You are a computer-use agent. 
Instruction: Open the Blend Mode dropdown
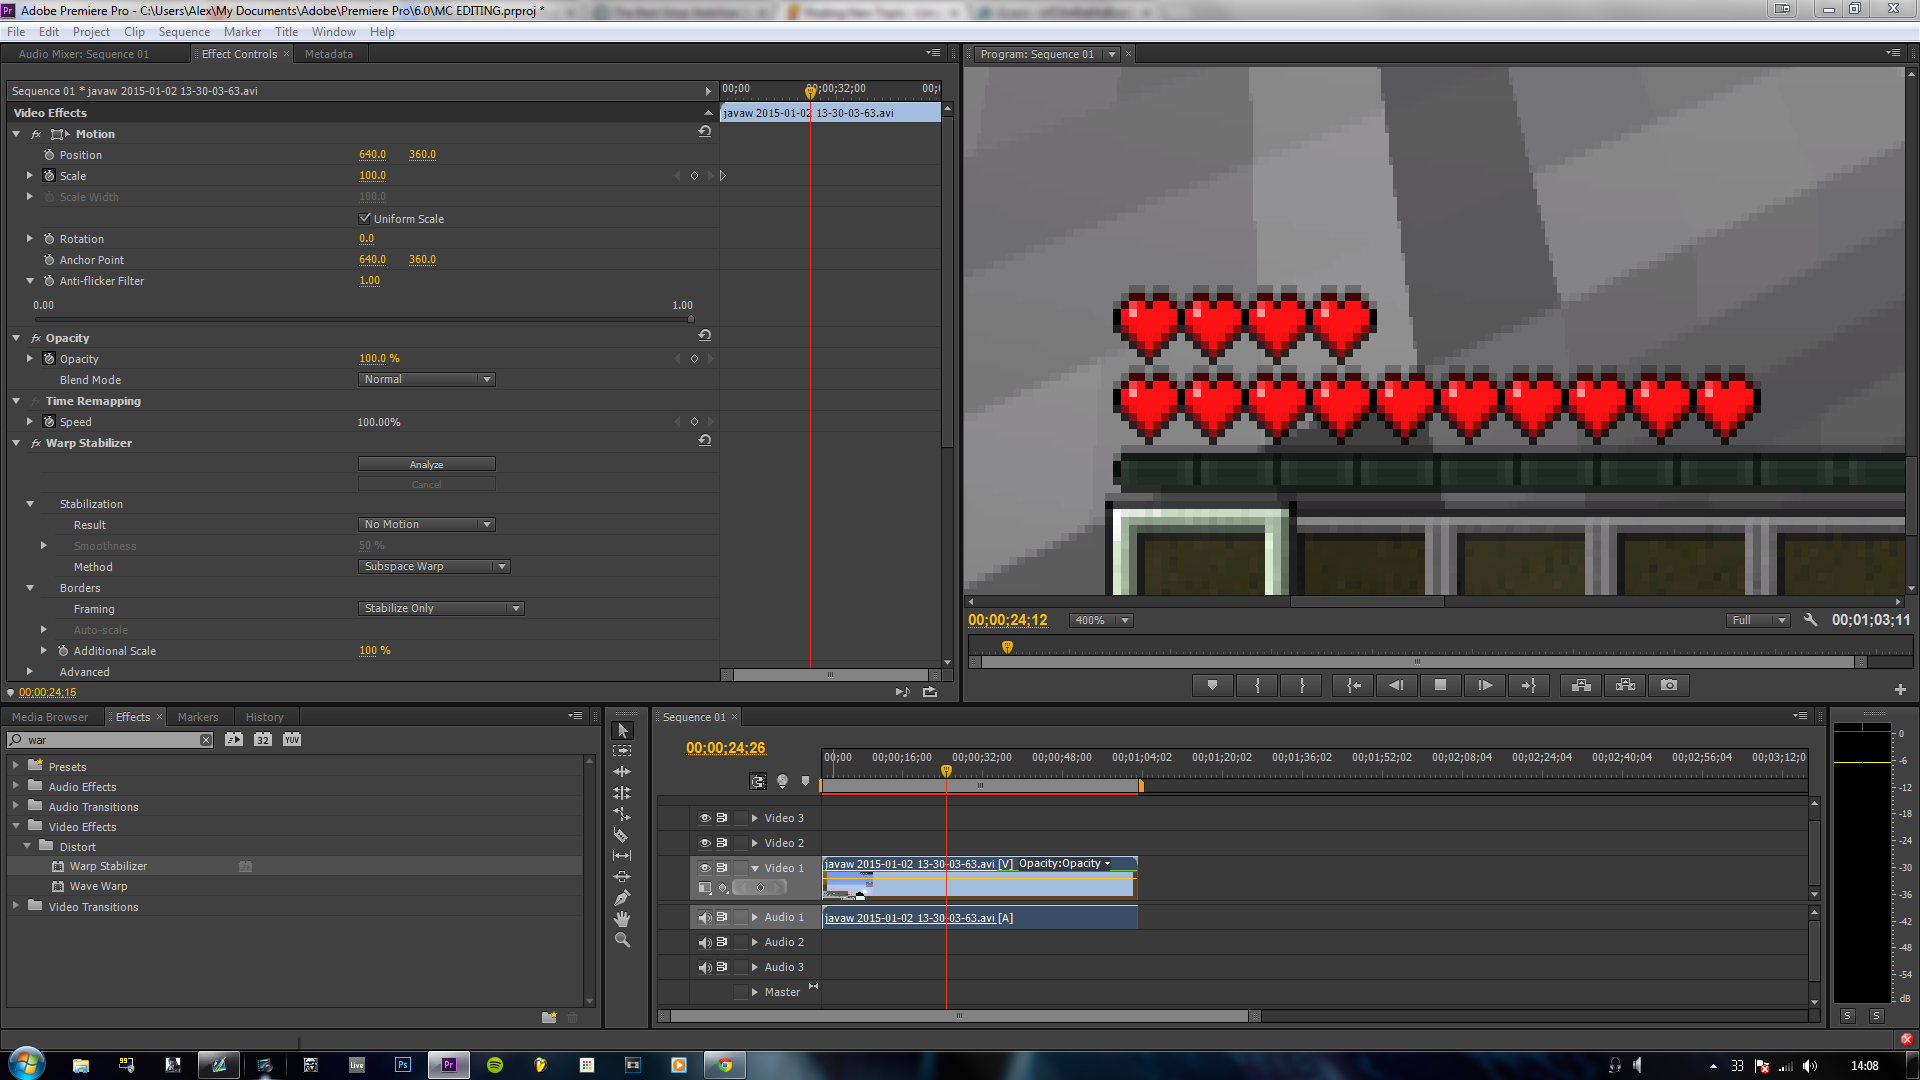[427, 380]
